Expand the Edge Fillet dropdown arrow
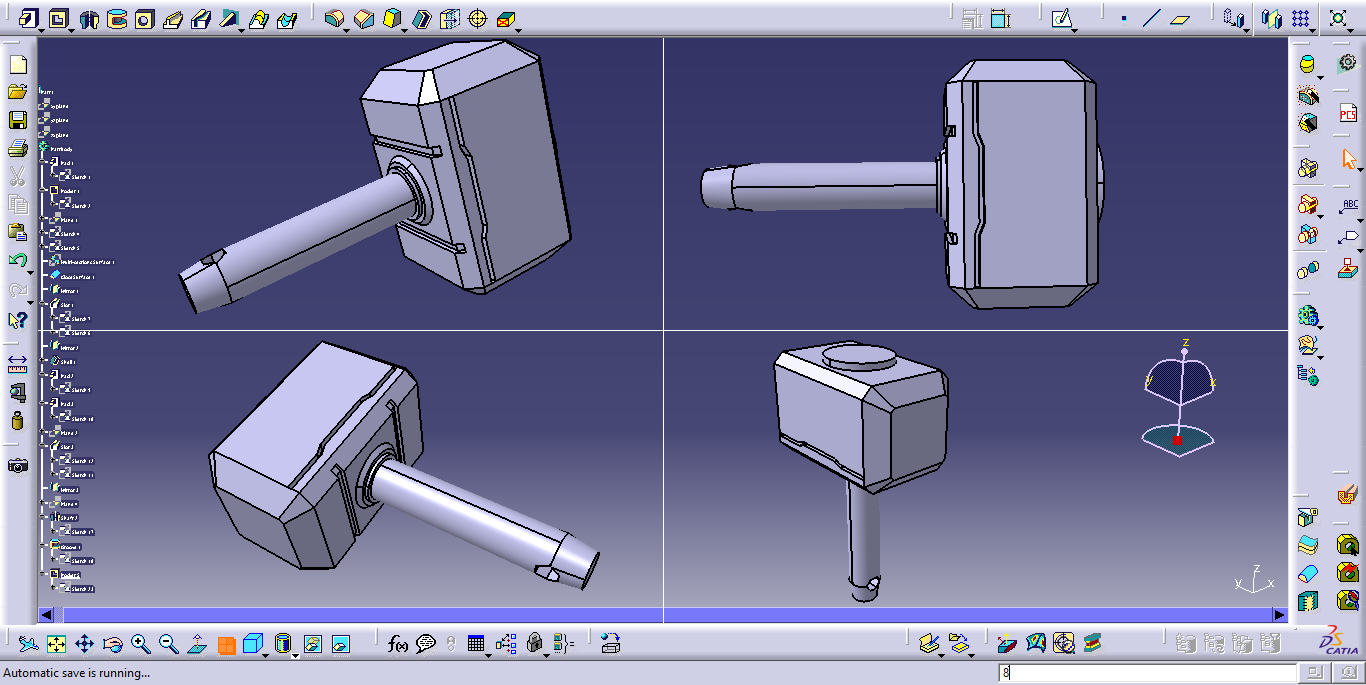Image resolution: width=1366 pixels, height=685 pixels. 347,29
